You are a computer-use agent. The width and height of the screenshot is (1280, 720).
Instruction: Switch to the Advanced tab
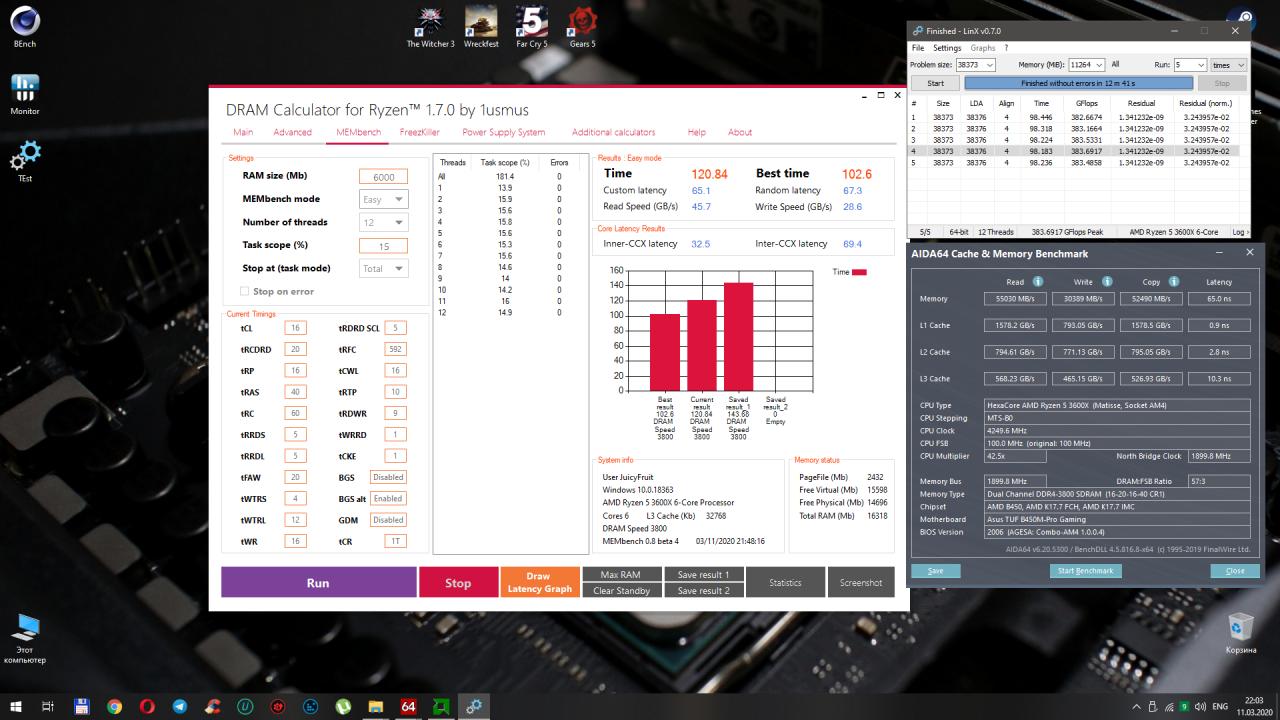tap(293, 132)
